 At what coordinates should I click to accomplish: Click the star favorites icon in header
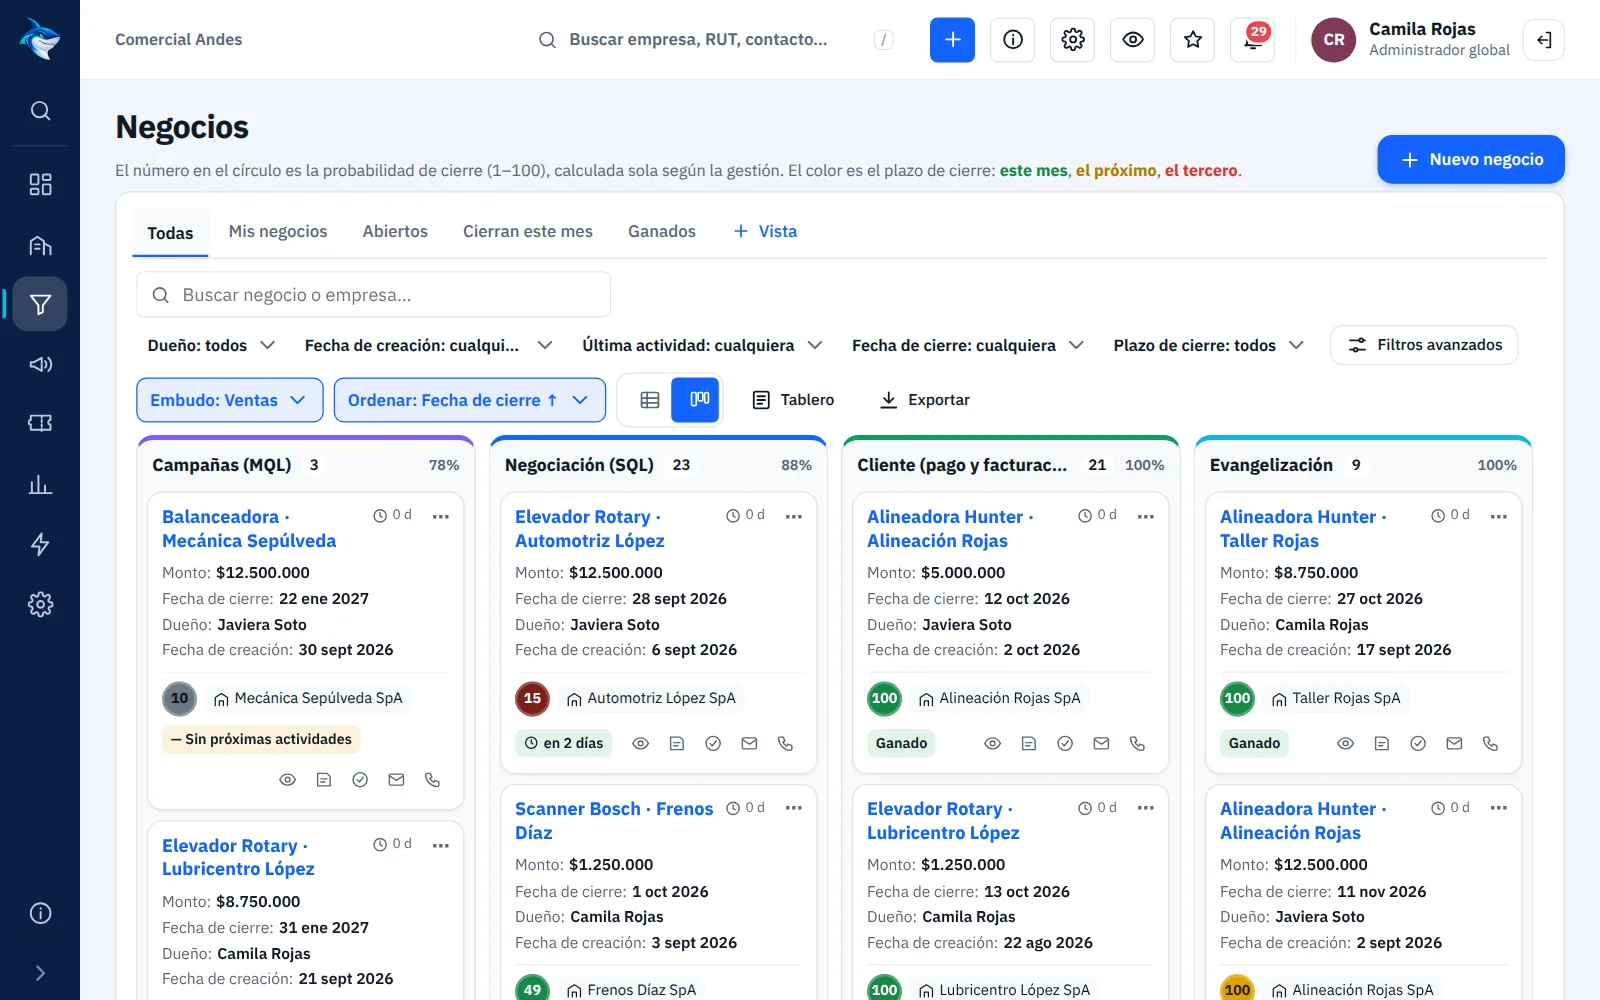point(1192,40)
